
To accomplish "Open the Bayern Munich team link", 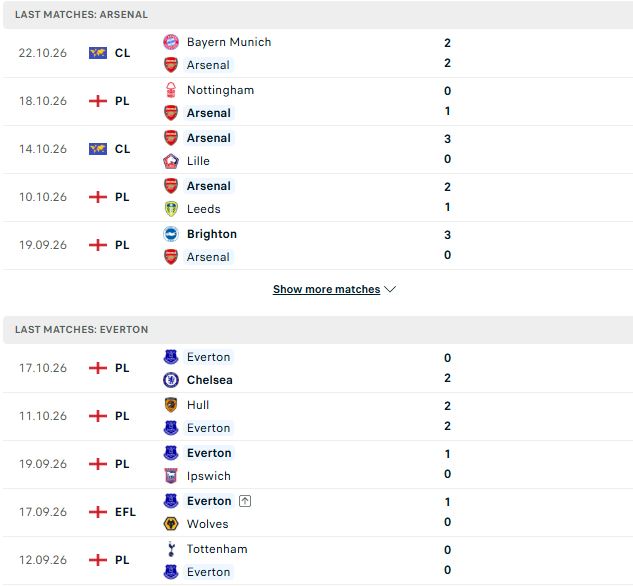I will click(229, 42).
